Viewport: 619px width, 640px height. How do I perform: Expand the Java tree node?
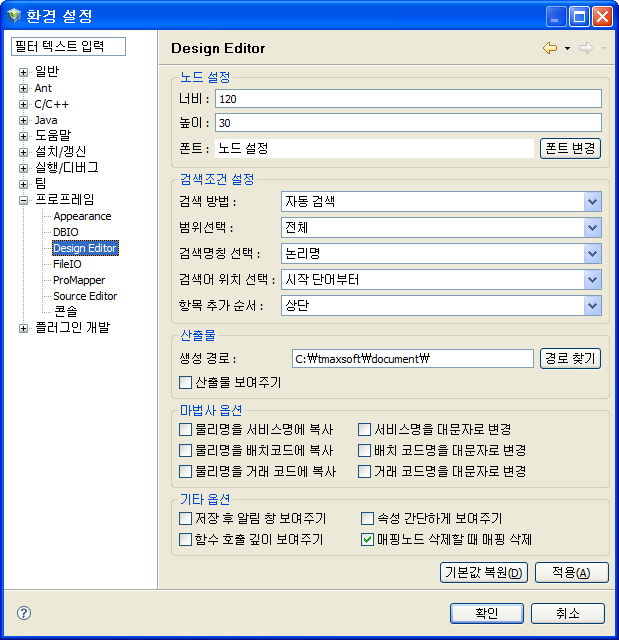[x=24, y=120]
